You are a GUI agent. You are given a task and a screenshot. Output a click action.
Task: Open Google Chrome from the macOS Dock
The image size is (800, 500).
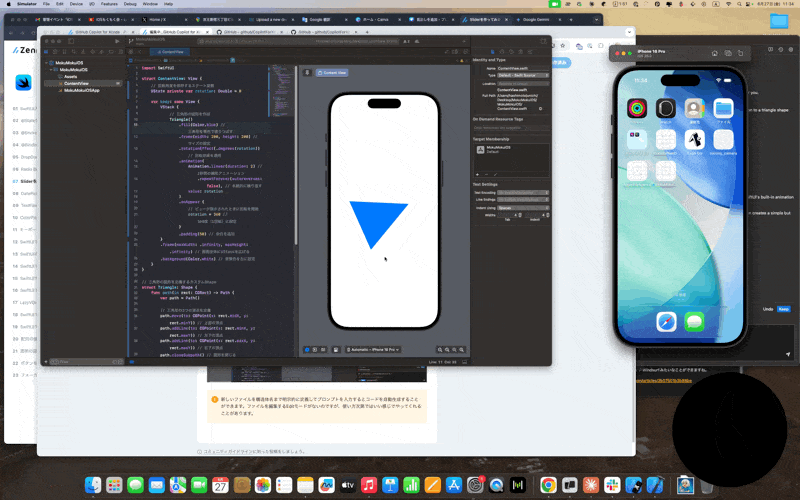[548, 485]
